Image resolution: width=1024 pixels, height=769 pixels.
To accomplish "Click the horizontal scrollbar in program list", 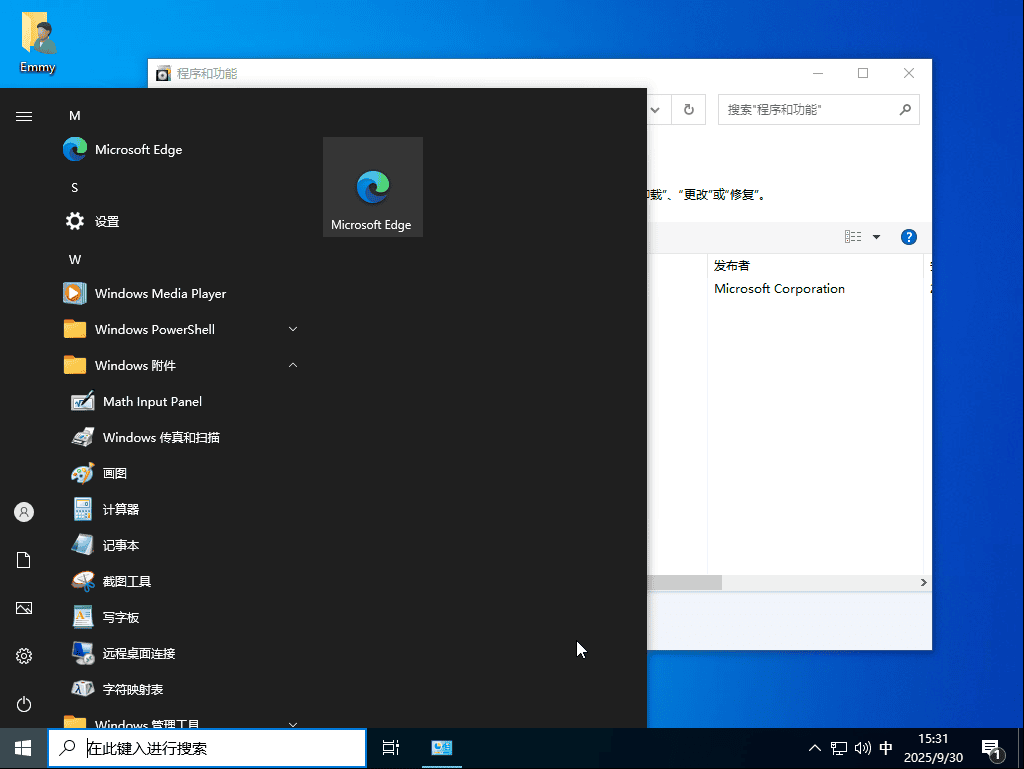I will [684, 582].
